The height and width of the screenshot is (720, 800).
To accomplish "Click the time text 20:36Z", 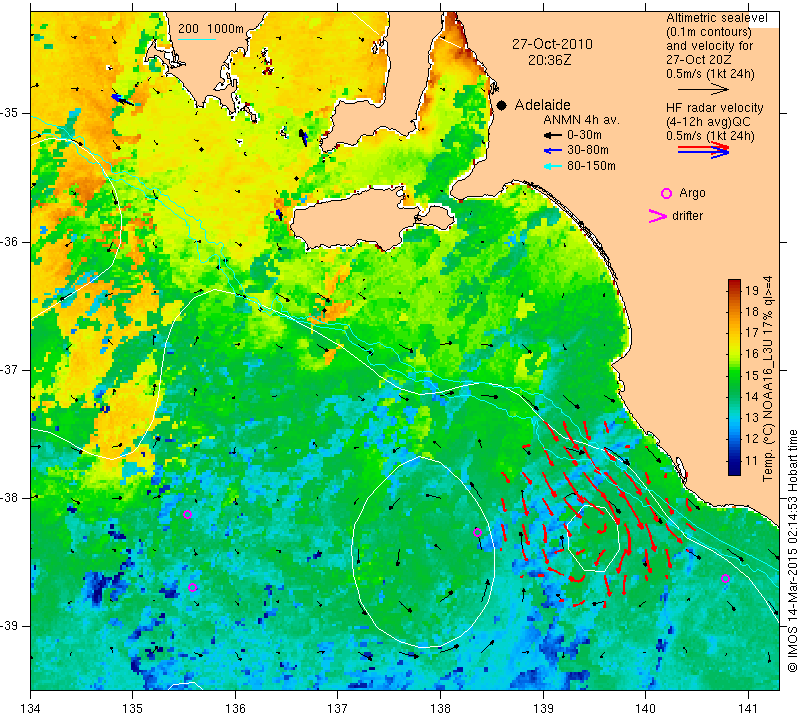I will click(549, 60).
